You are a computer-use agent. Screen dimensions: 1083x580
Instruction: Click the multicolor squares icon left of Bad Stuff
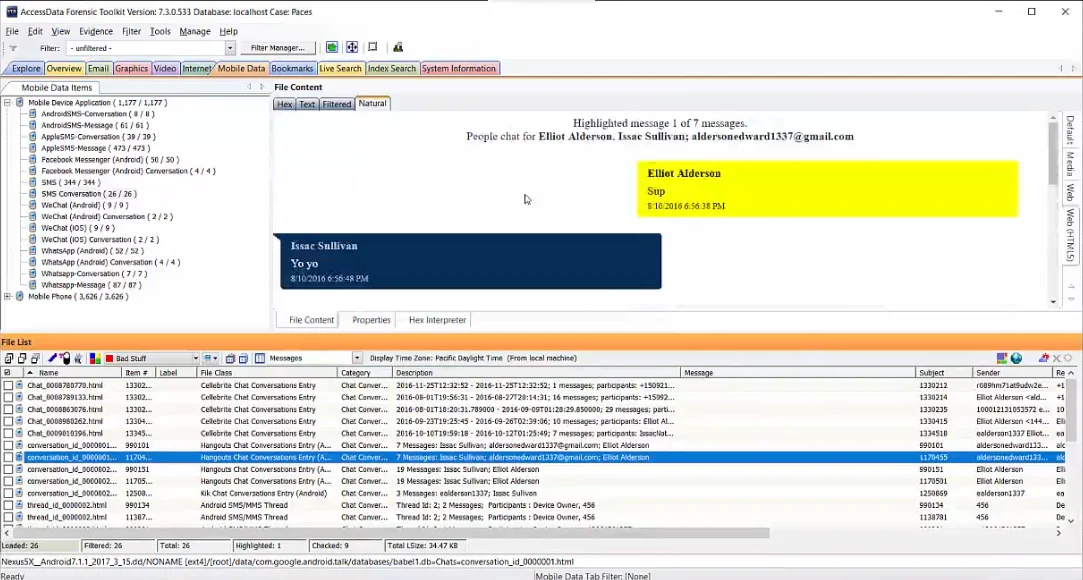pyautogui.click(x=95, y=358)
